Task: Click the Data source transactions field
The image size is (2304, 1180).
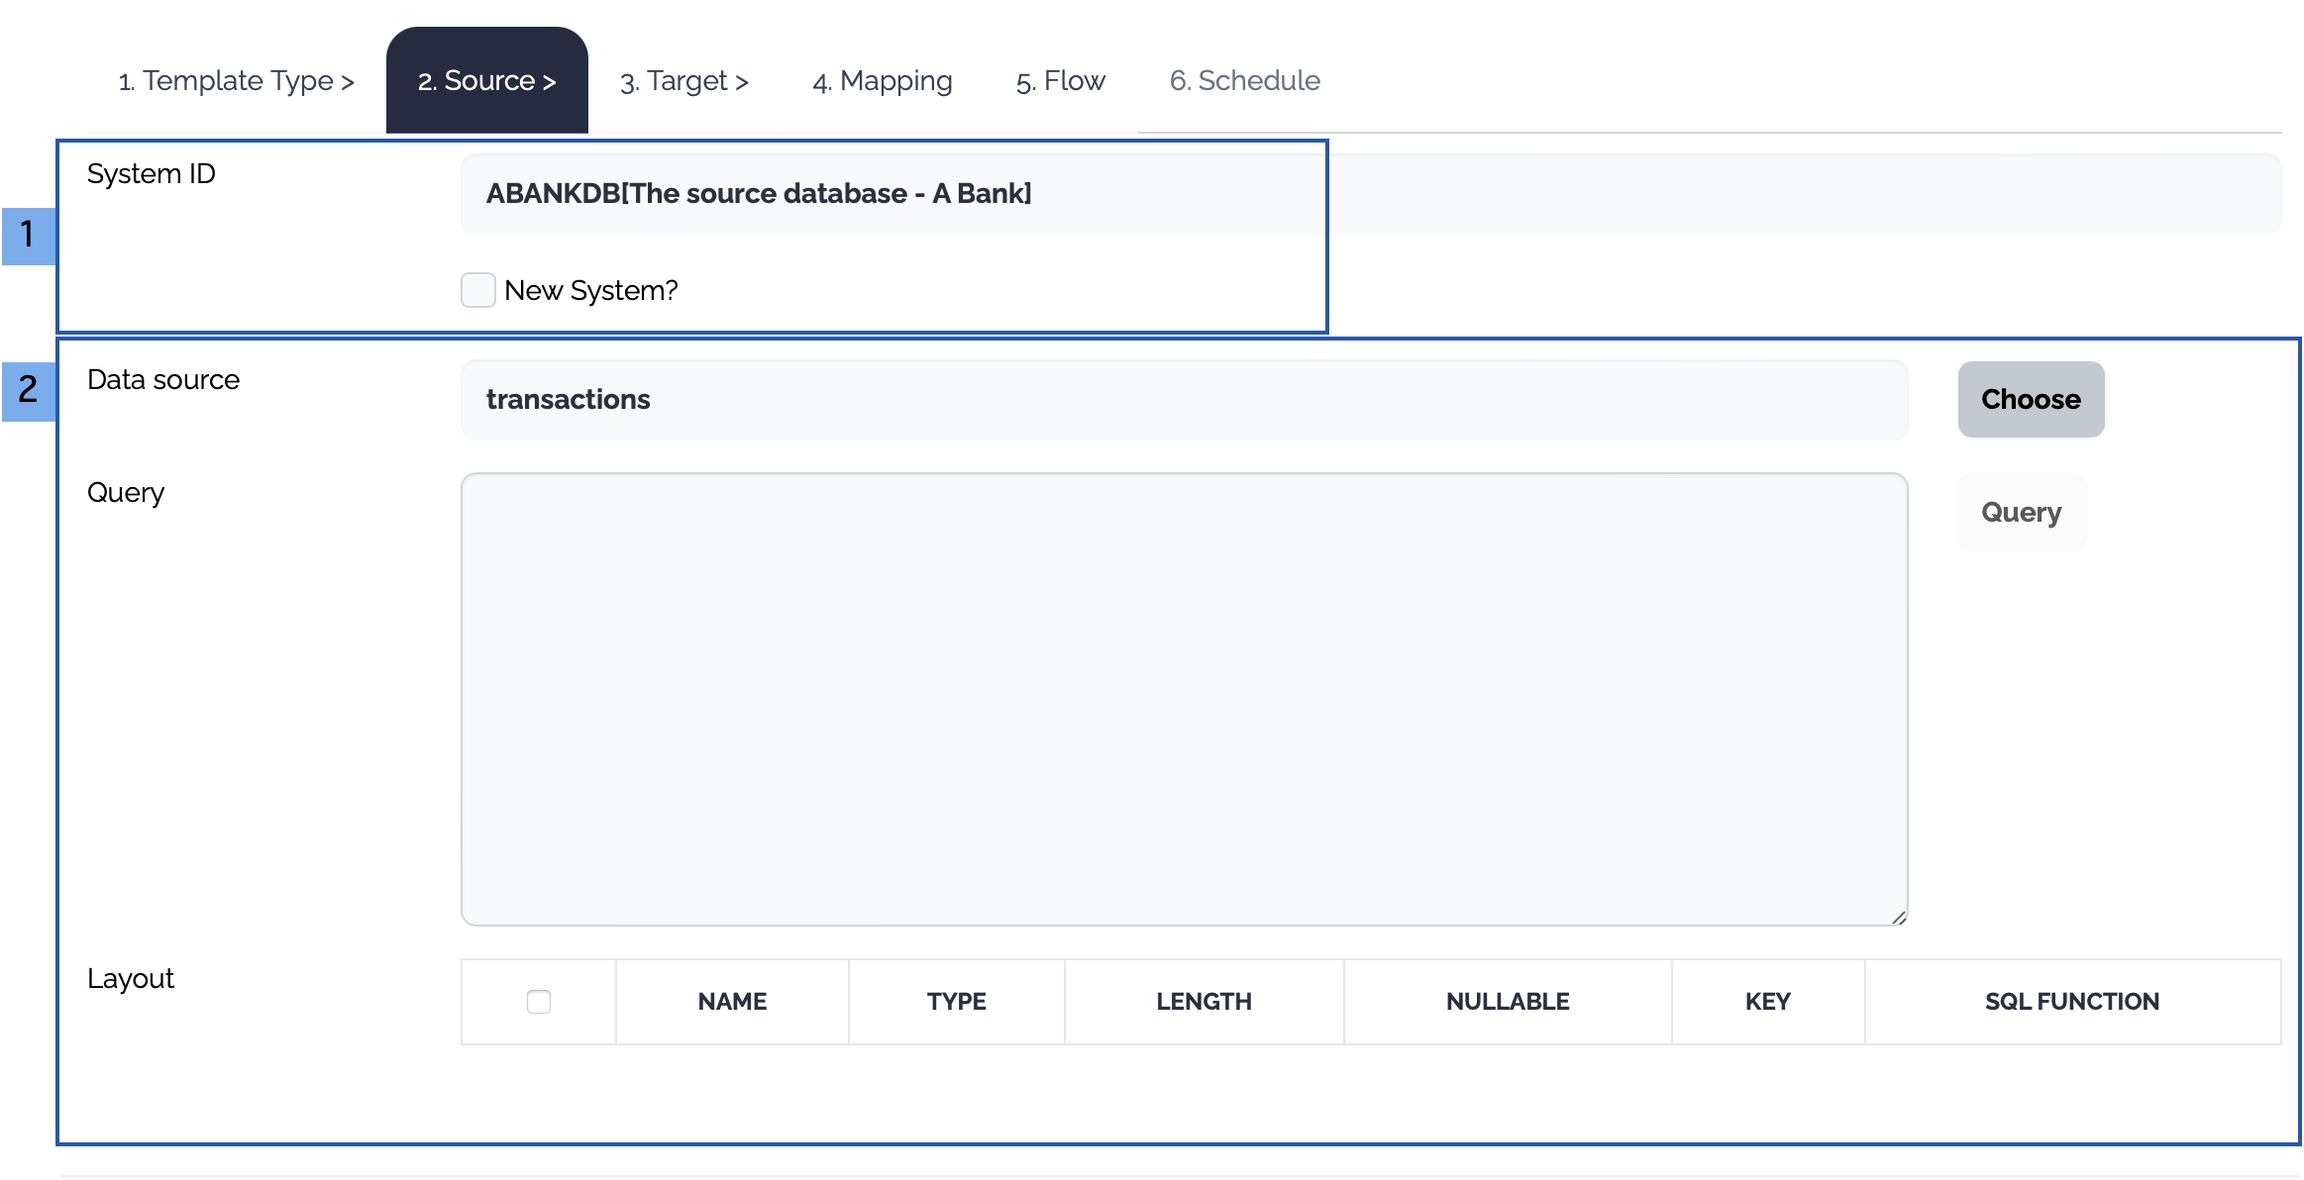Action: [x=1184, y=400]
